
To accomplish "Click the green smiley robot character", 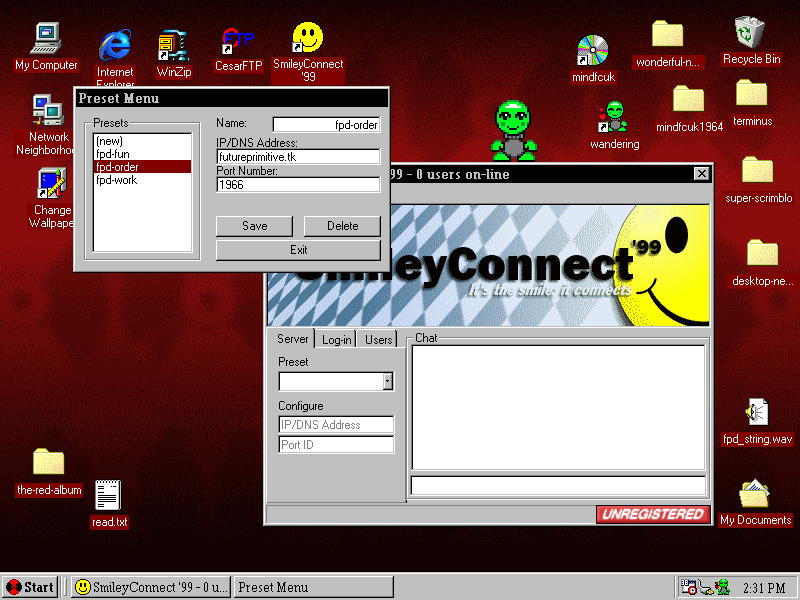I will coord(514,131).
